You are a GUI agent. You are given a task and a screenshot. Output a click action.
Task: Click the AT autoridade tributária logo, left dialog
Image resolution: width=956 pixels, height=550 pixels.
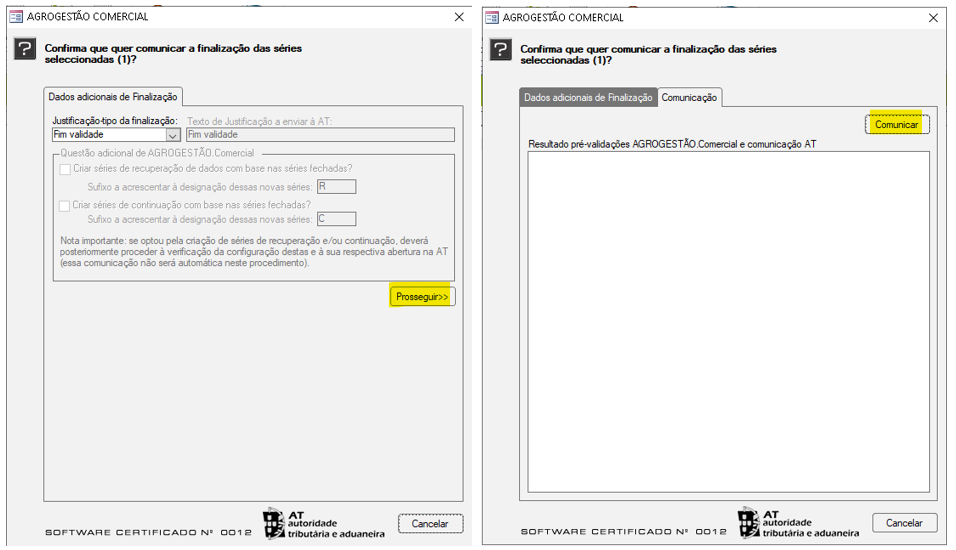(324, 524)
